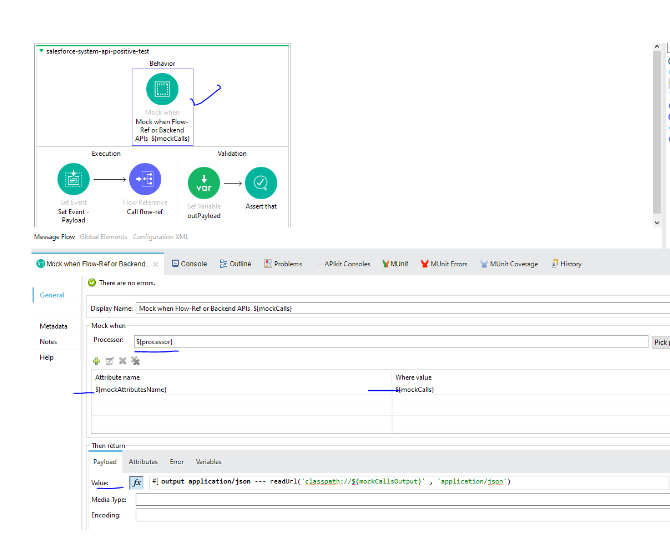The height and width of the screenshot is (547, 670).
Task: Select the General section in sidebar
Action: 52,295
